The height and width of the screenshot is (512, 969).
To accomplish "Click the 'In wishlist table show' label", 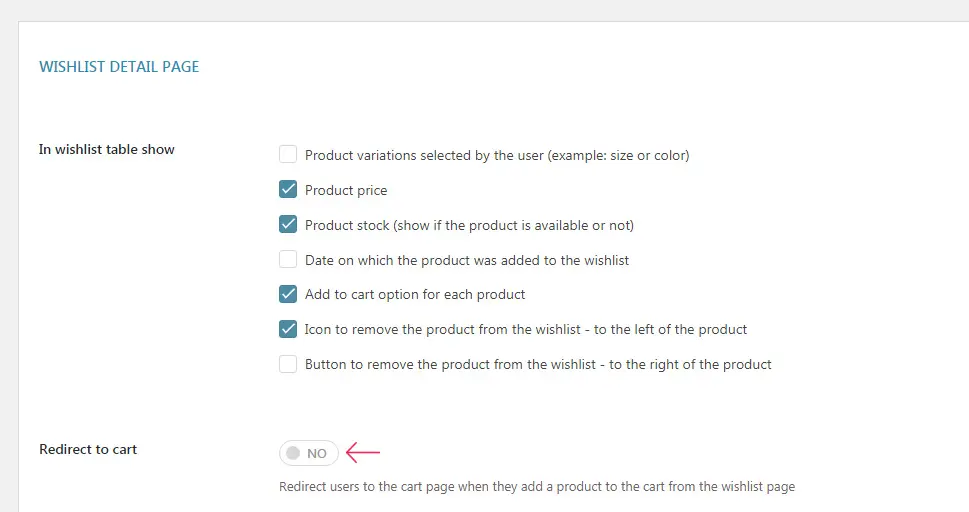I will 107,150.
